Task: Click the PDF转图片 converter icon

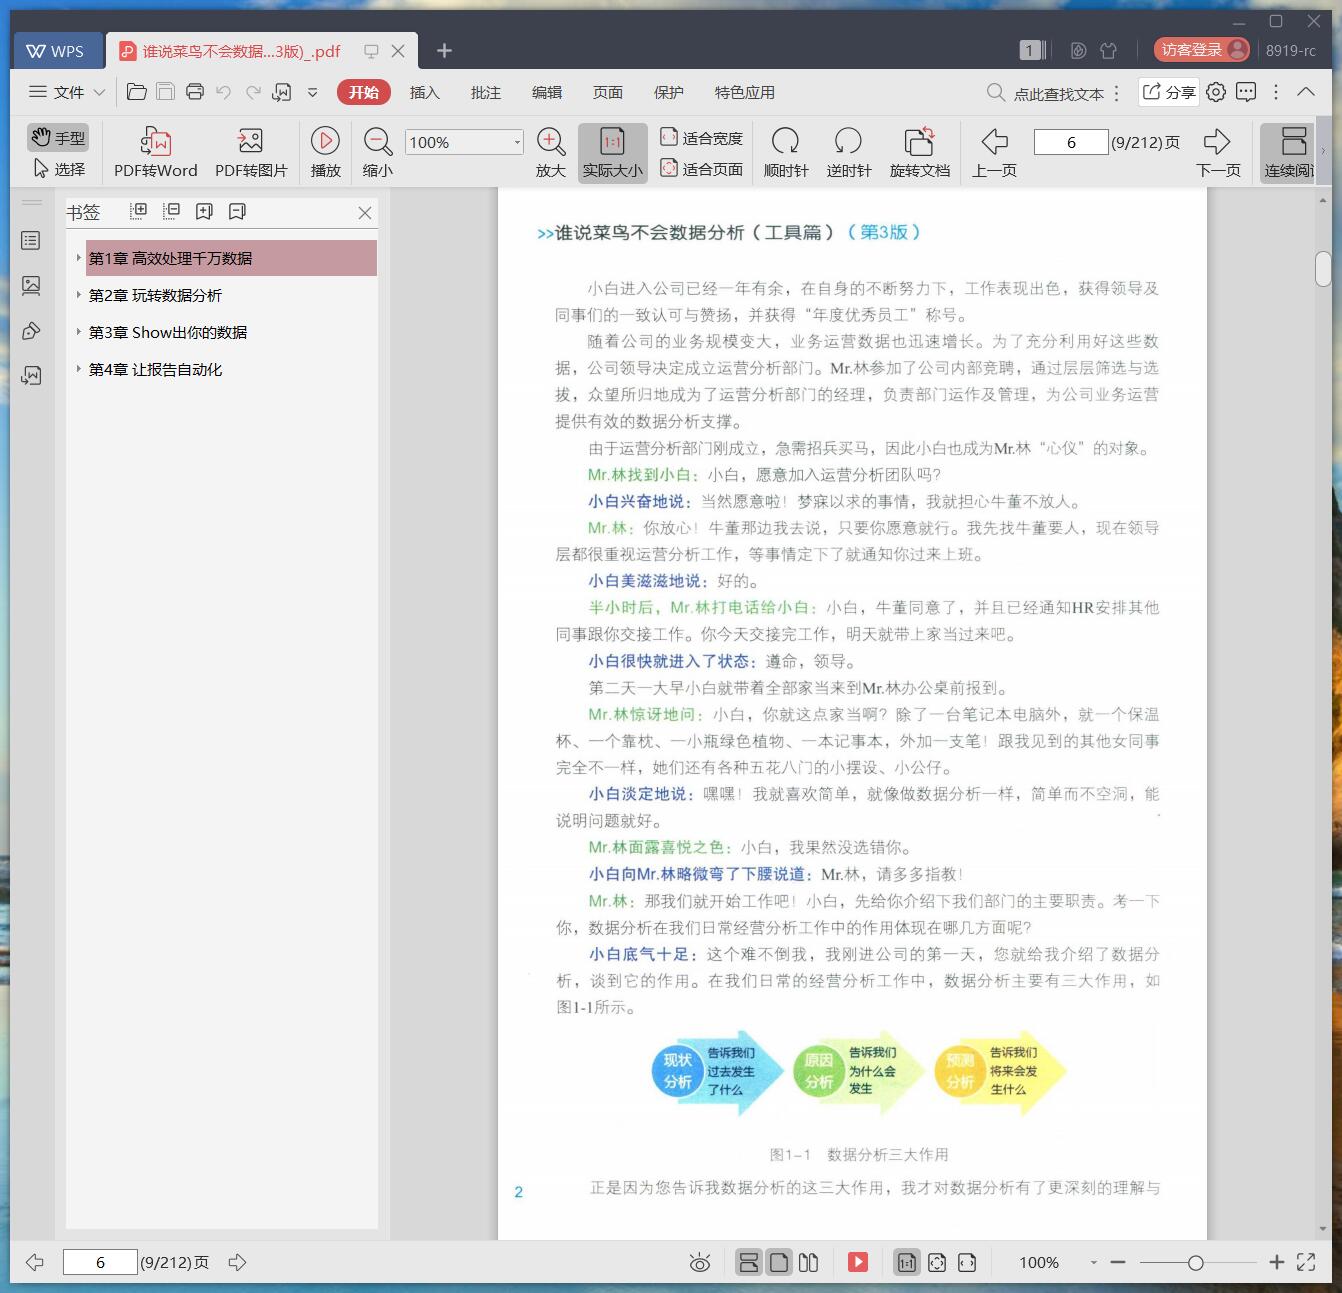Action: pos(250,141)
